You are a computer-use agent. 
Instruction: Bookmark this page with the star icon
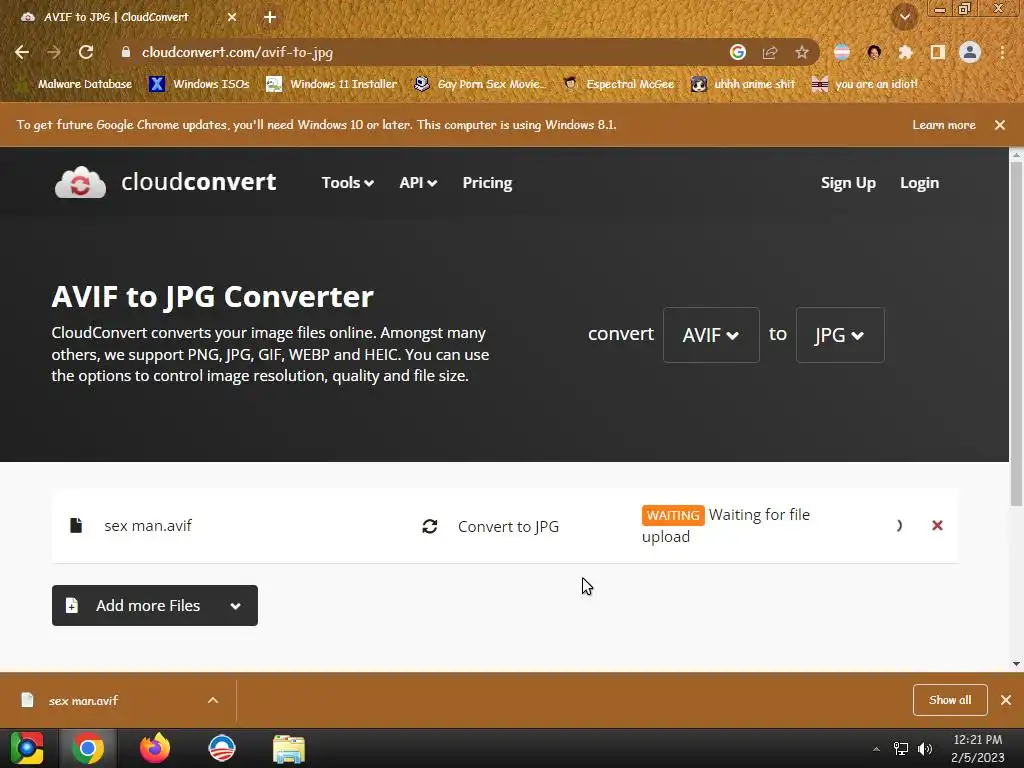802,52
